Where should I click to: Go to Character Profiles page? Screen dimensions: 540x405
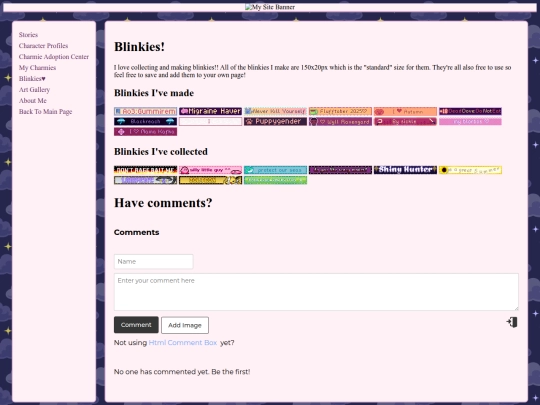pyautogui.click(x=43, y=46)
